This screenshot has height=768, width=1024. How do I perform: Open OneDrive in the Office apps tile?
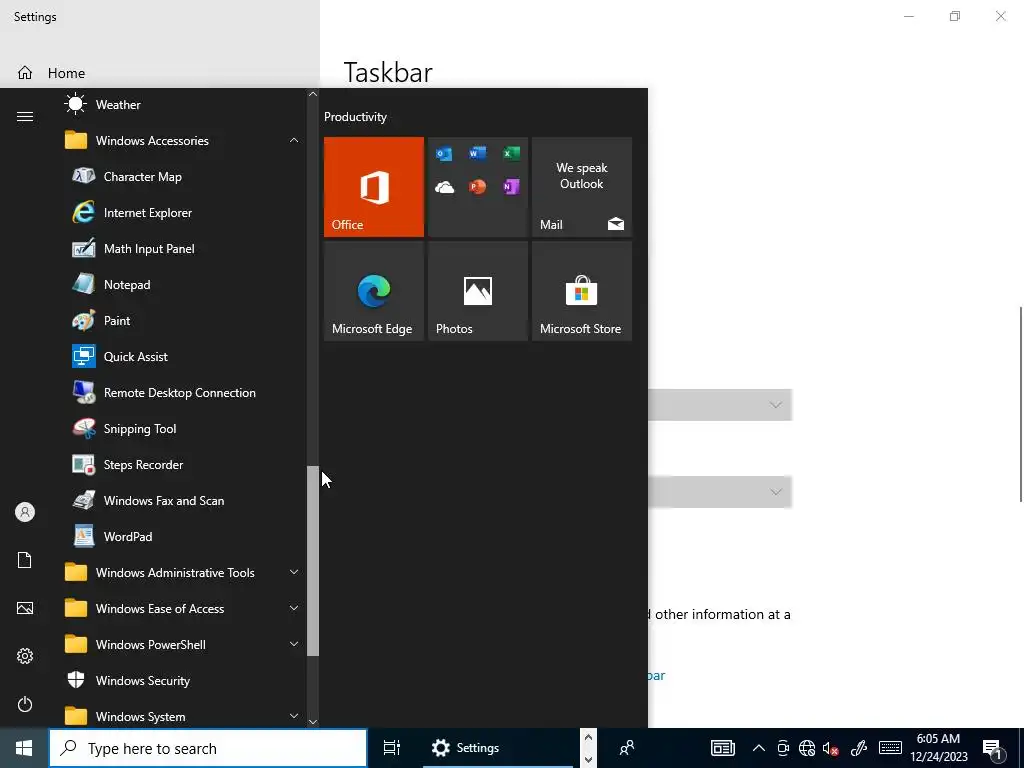[444, 187]
